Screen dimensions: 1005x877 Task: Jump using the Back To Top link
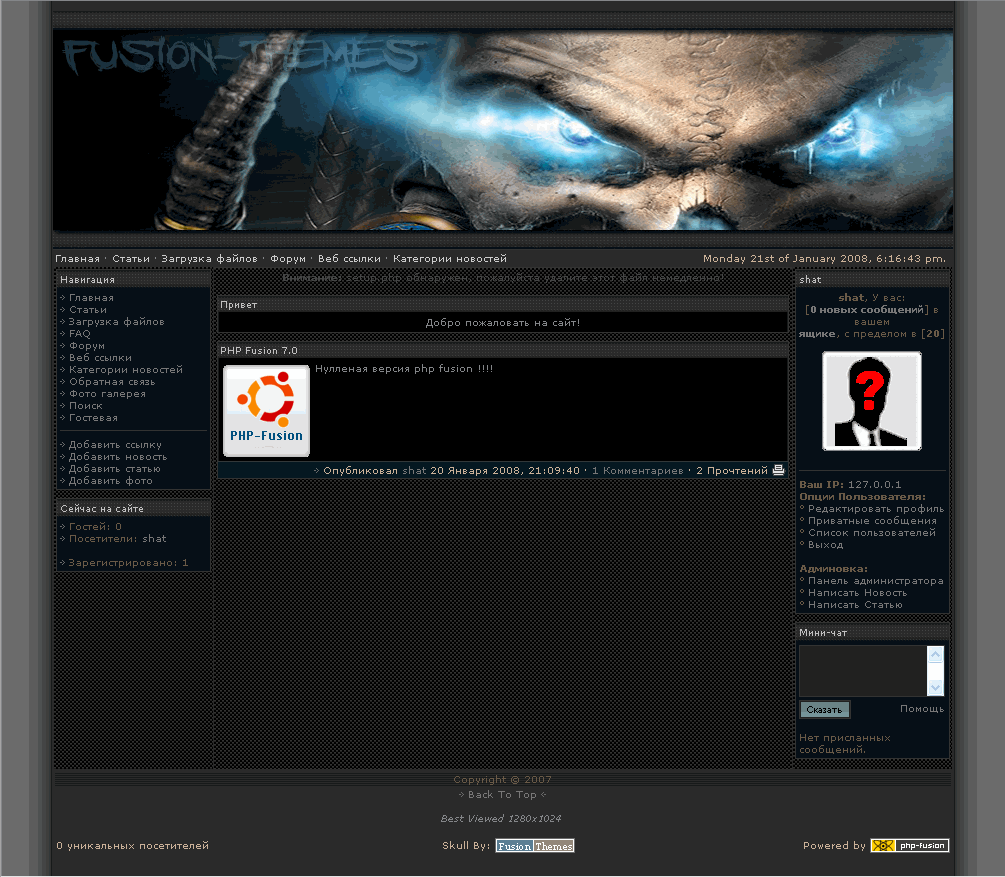tap(502, 795)
